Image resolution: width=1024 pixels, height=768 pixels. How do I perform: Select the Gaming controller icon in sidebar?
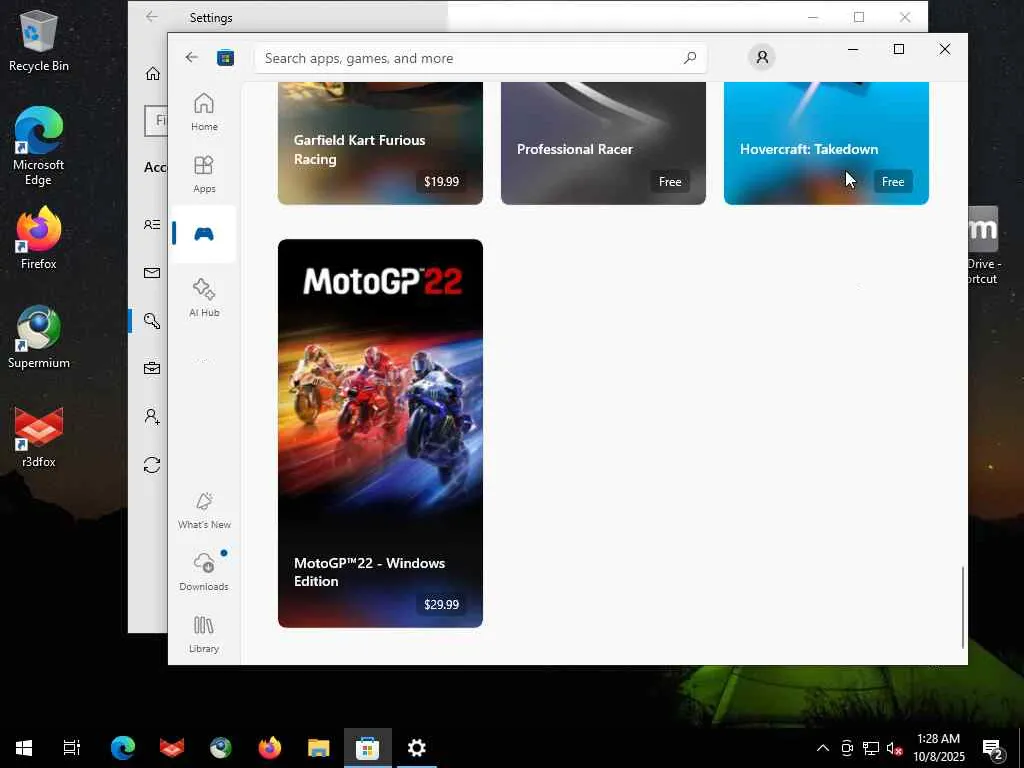coord(204,234)
